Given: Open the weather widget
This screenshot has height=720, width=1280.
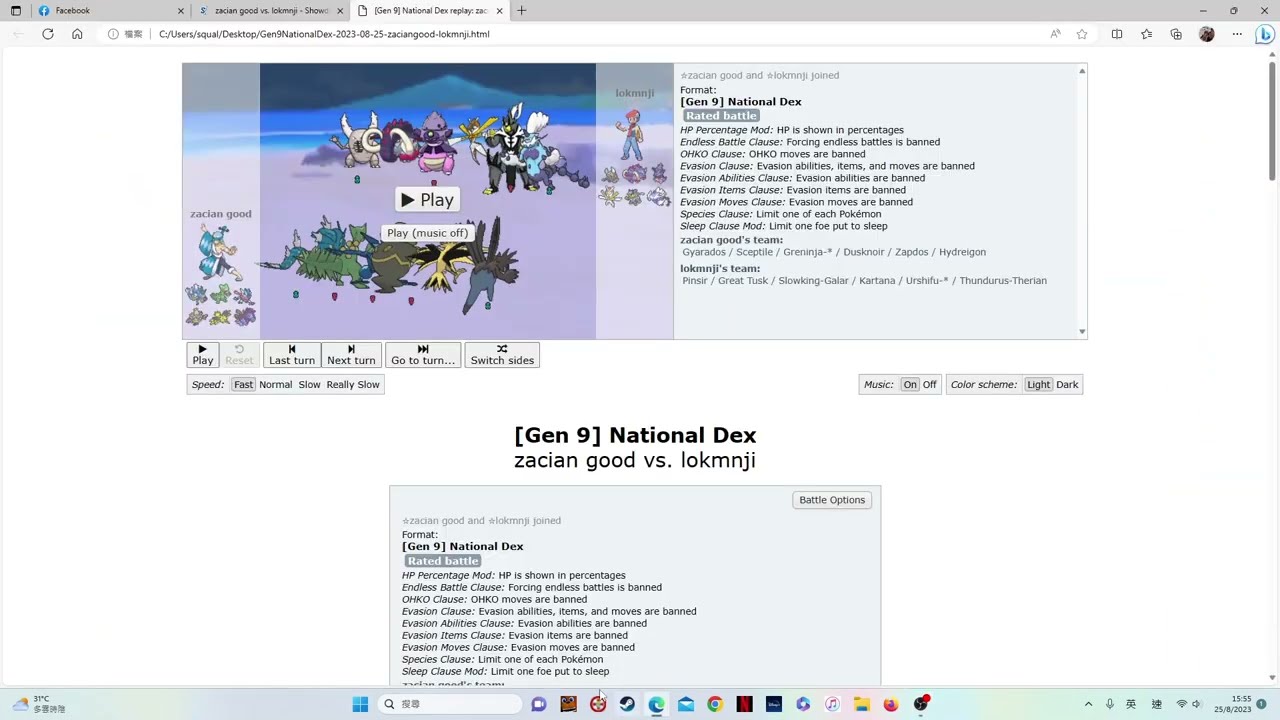Looking at the screenshot, I should point(38,704).
